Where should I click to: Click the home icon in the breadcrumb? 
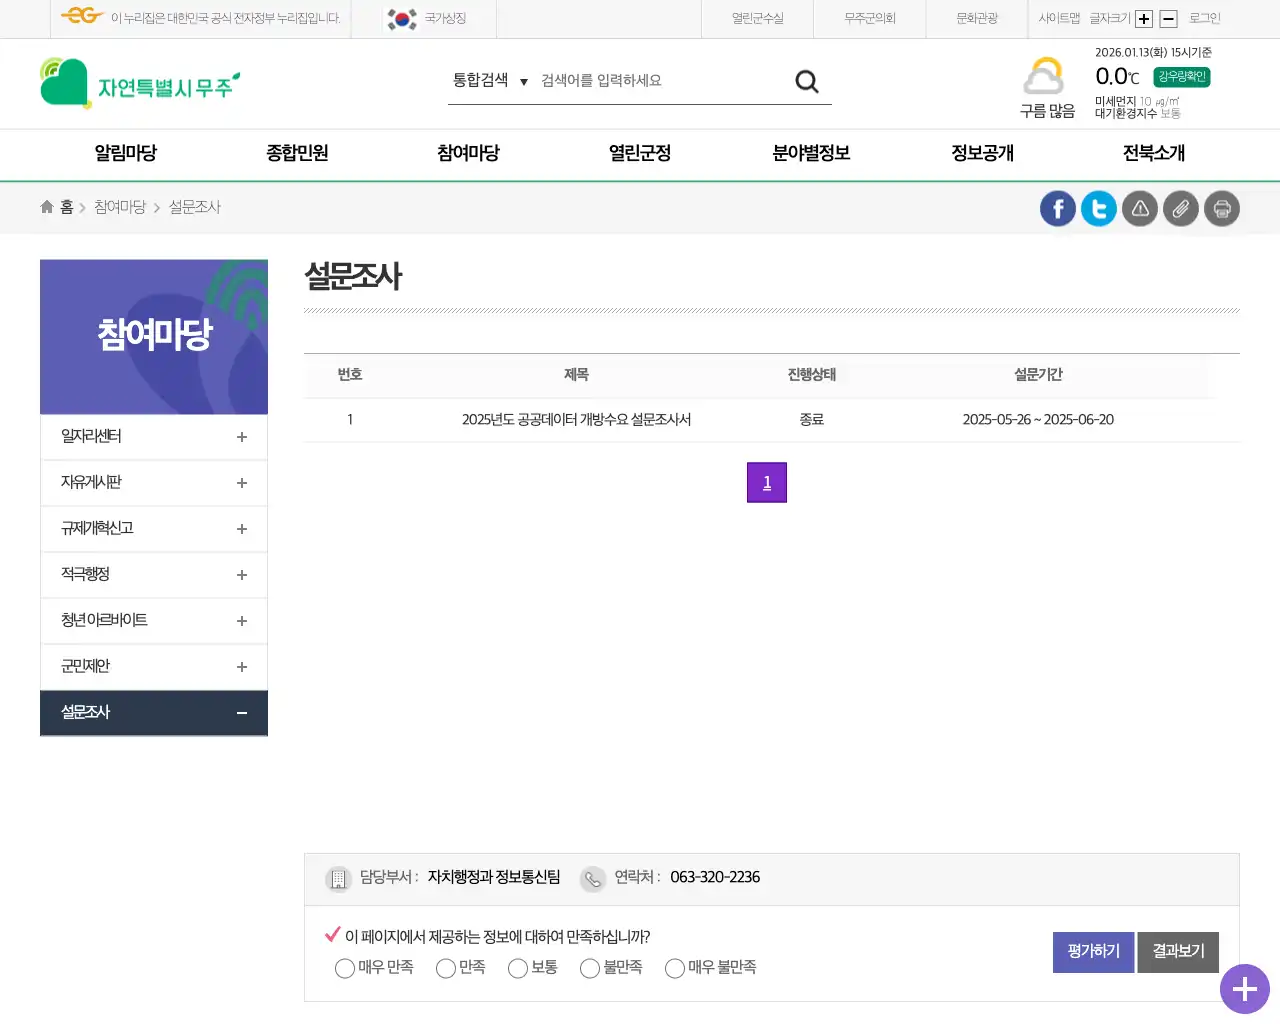tap(46, 206)
